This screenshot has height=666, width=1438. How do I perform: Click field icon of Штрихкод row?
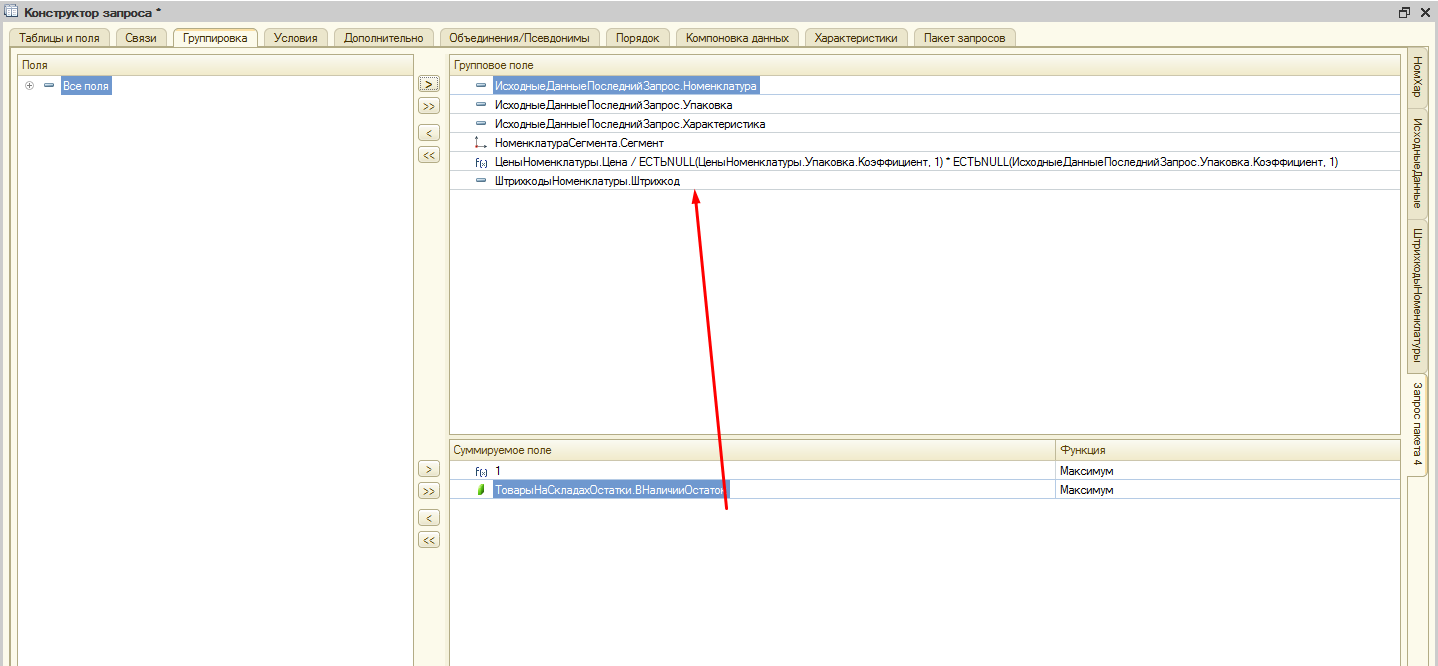click(x=481, y=181)
